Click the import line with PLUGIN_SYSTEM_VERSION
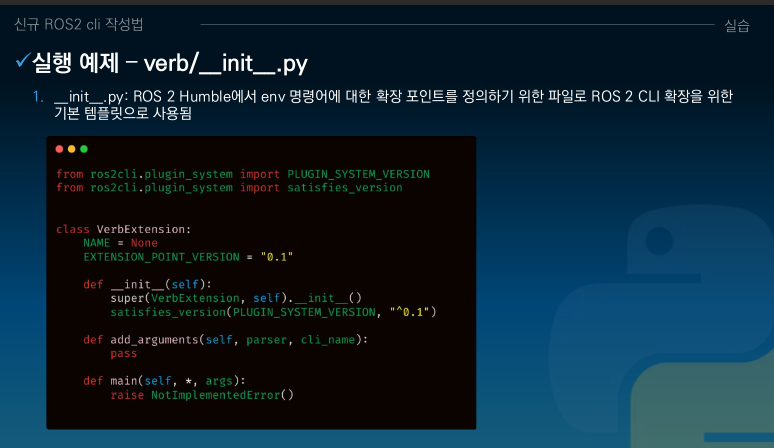This screenshot has width=774, height=448. [243, 174]
